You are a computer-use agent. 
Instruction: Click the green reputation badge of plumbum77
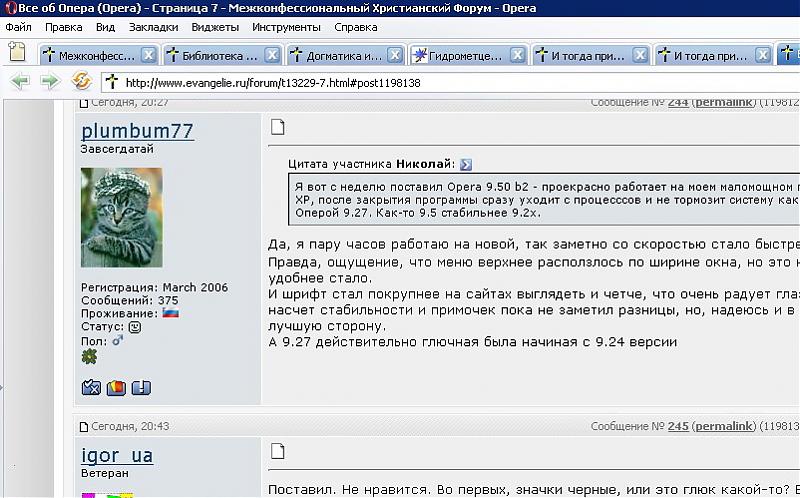point(89,356)
